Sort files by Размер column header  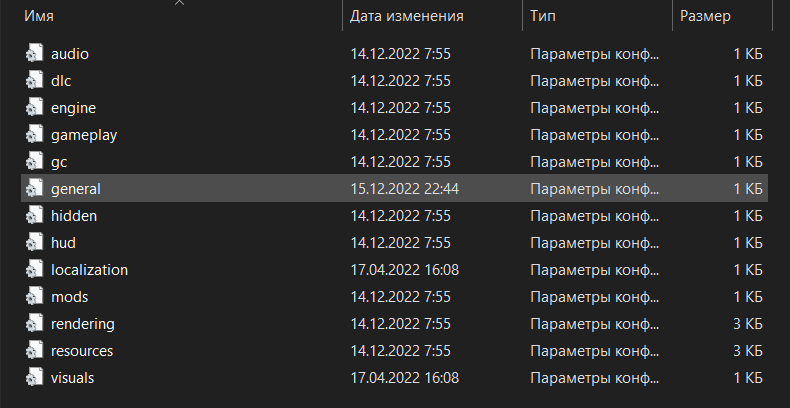point(705,16)
